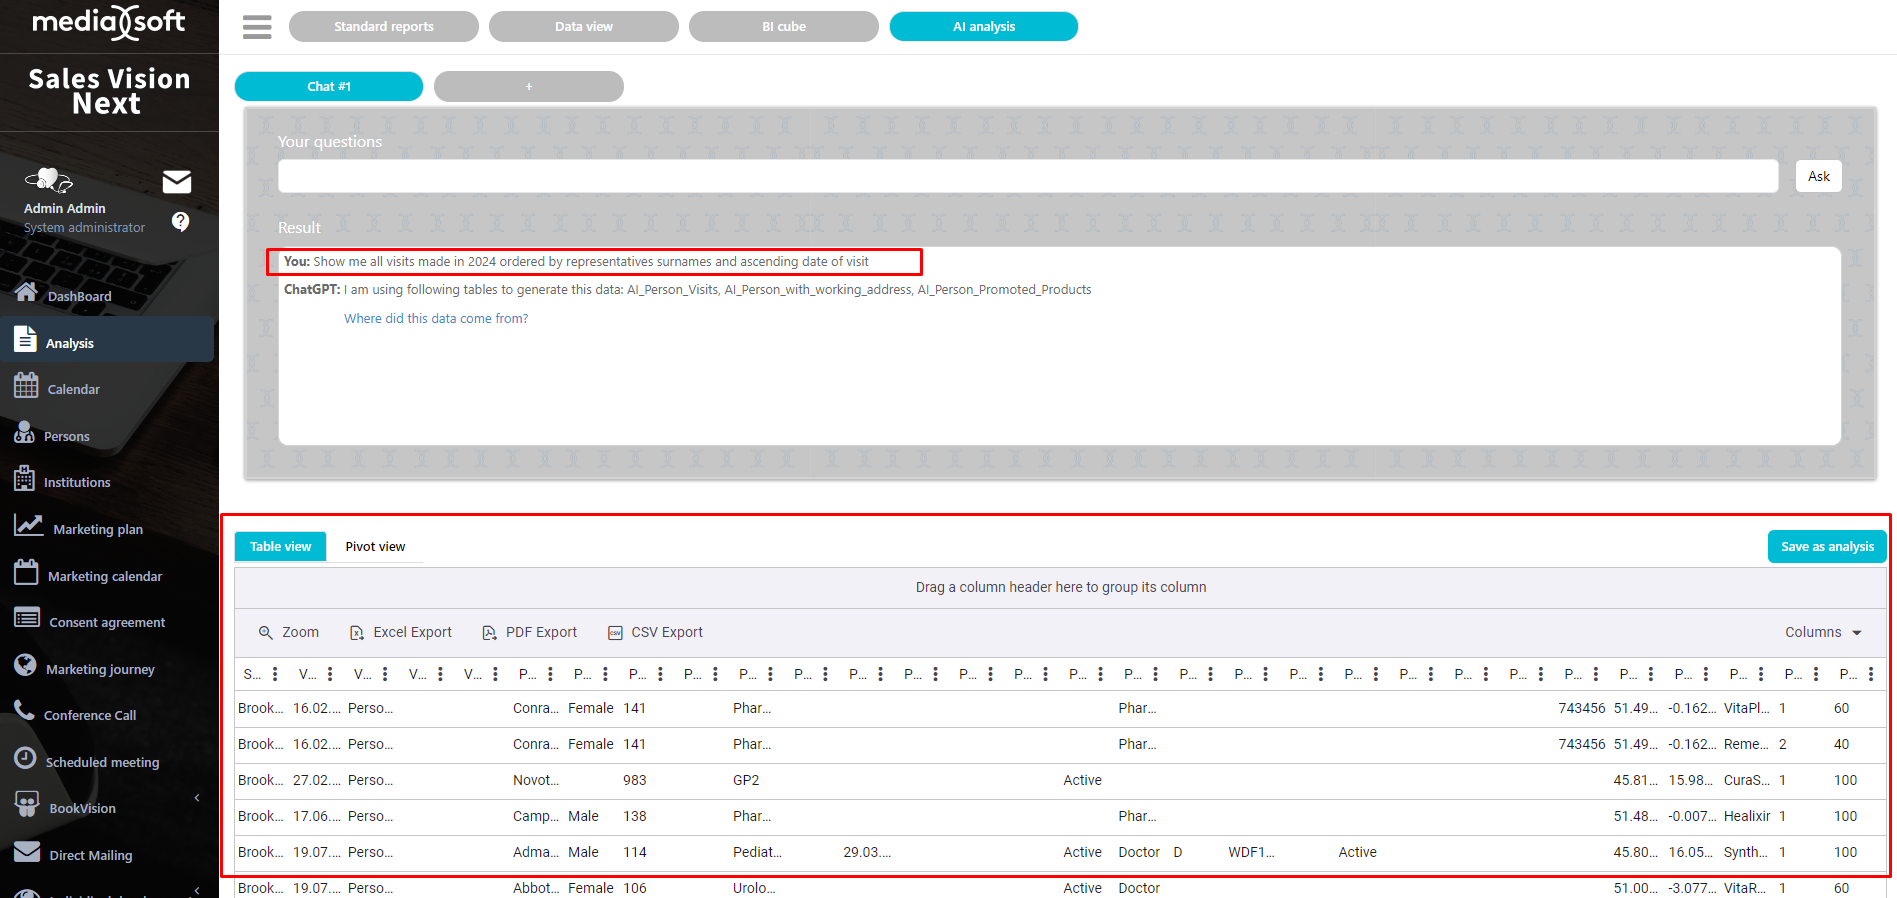The width and height of the screenshot is (1897, 898).
Task: Open the Standard reports tab
Action: (x=383, y=27)
